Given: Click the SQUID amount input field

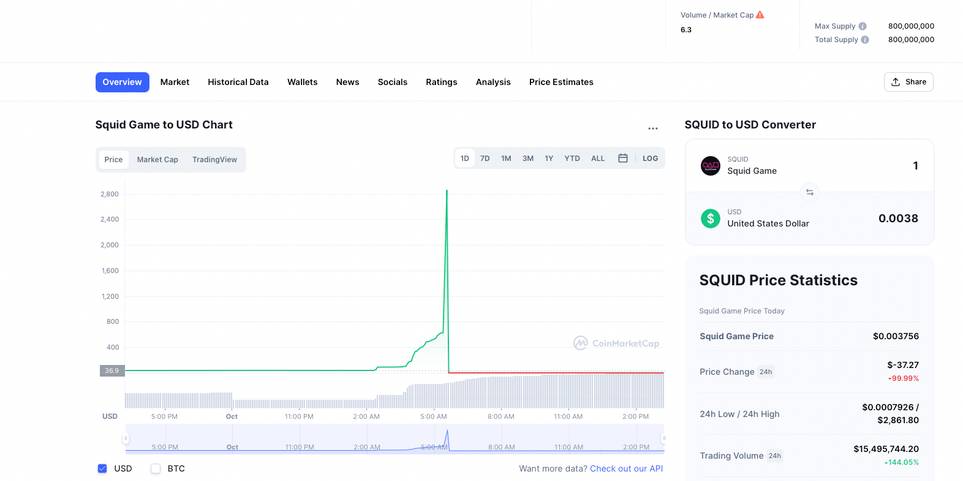Looking at the screenshot, I should click(x=880, y=166).
